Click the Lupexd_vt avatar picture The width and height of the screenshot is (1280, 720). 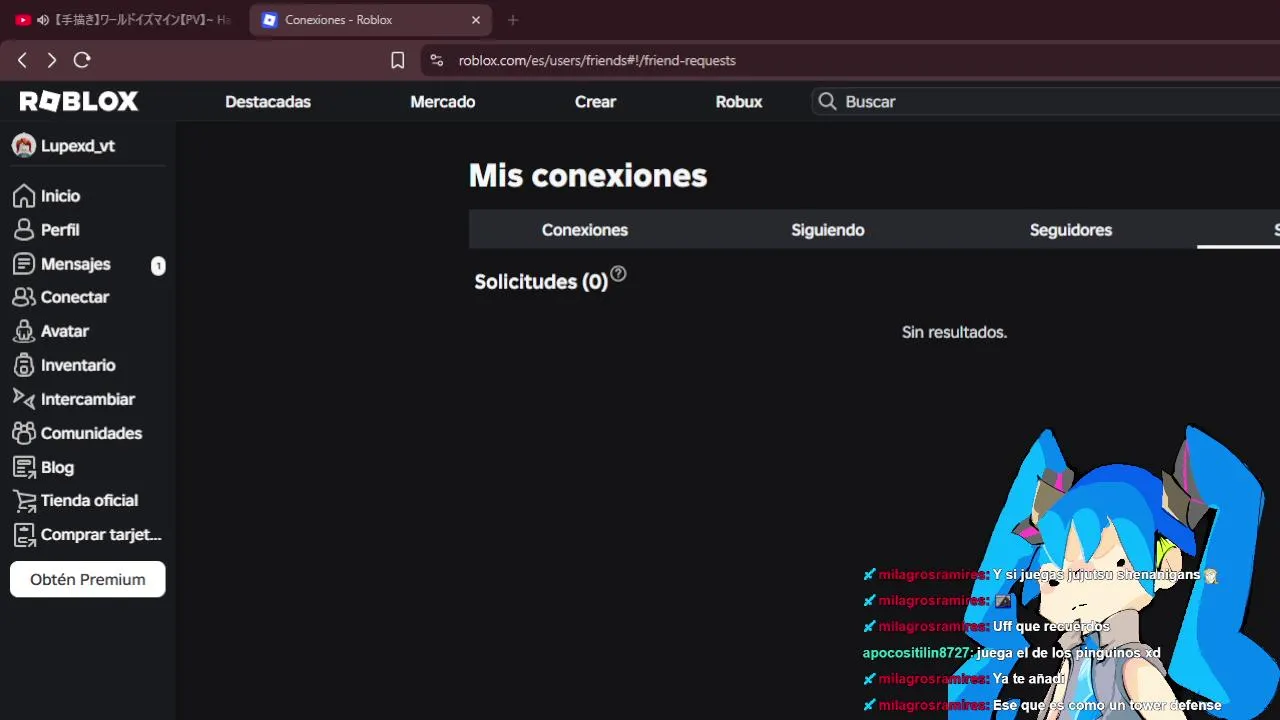(23, 146)
